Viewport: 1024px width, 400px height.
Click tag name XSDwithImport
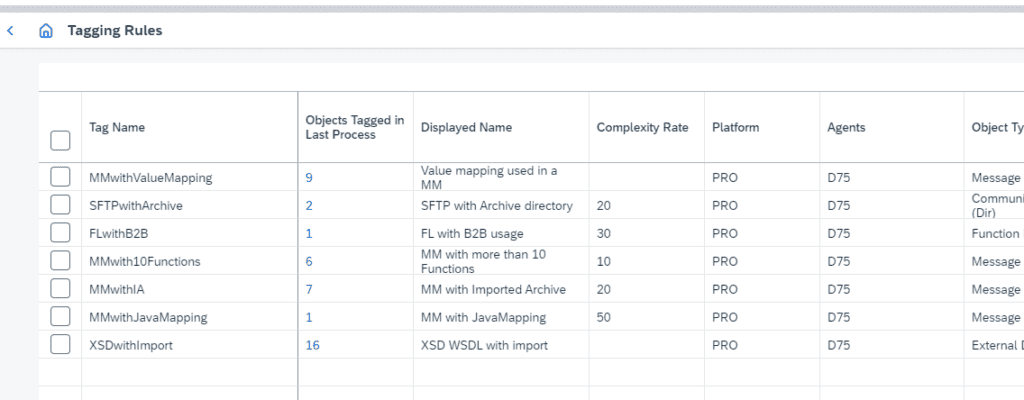coord(131,345)
